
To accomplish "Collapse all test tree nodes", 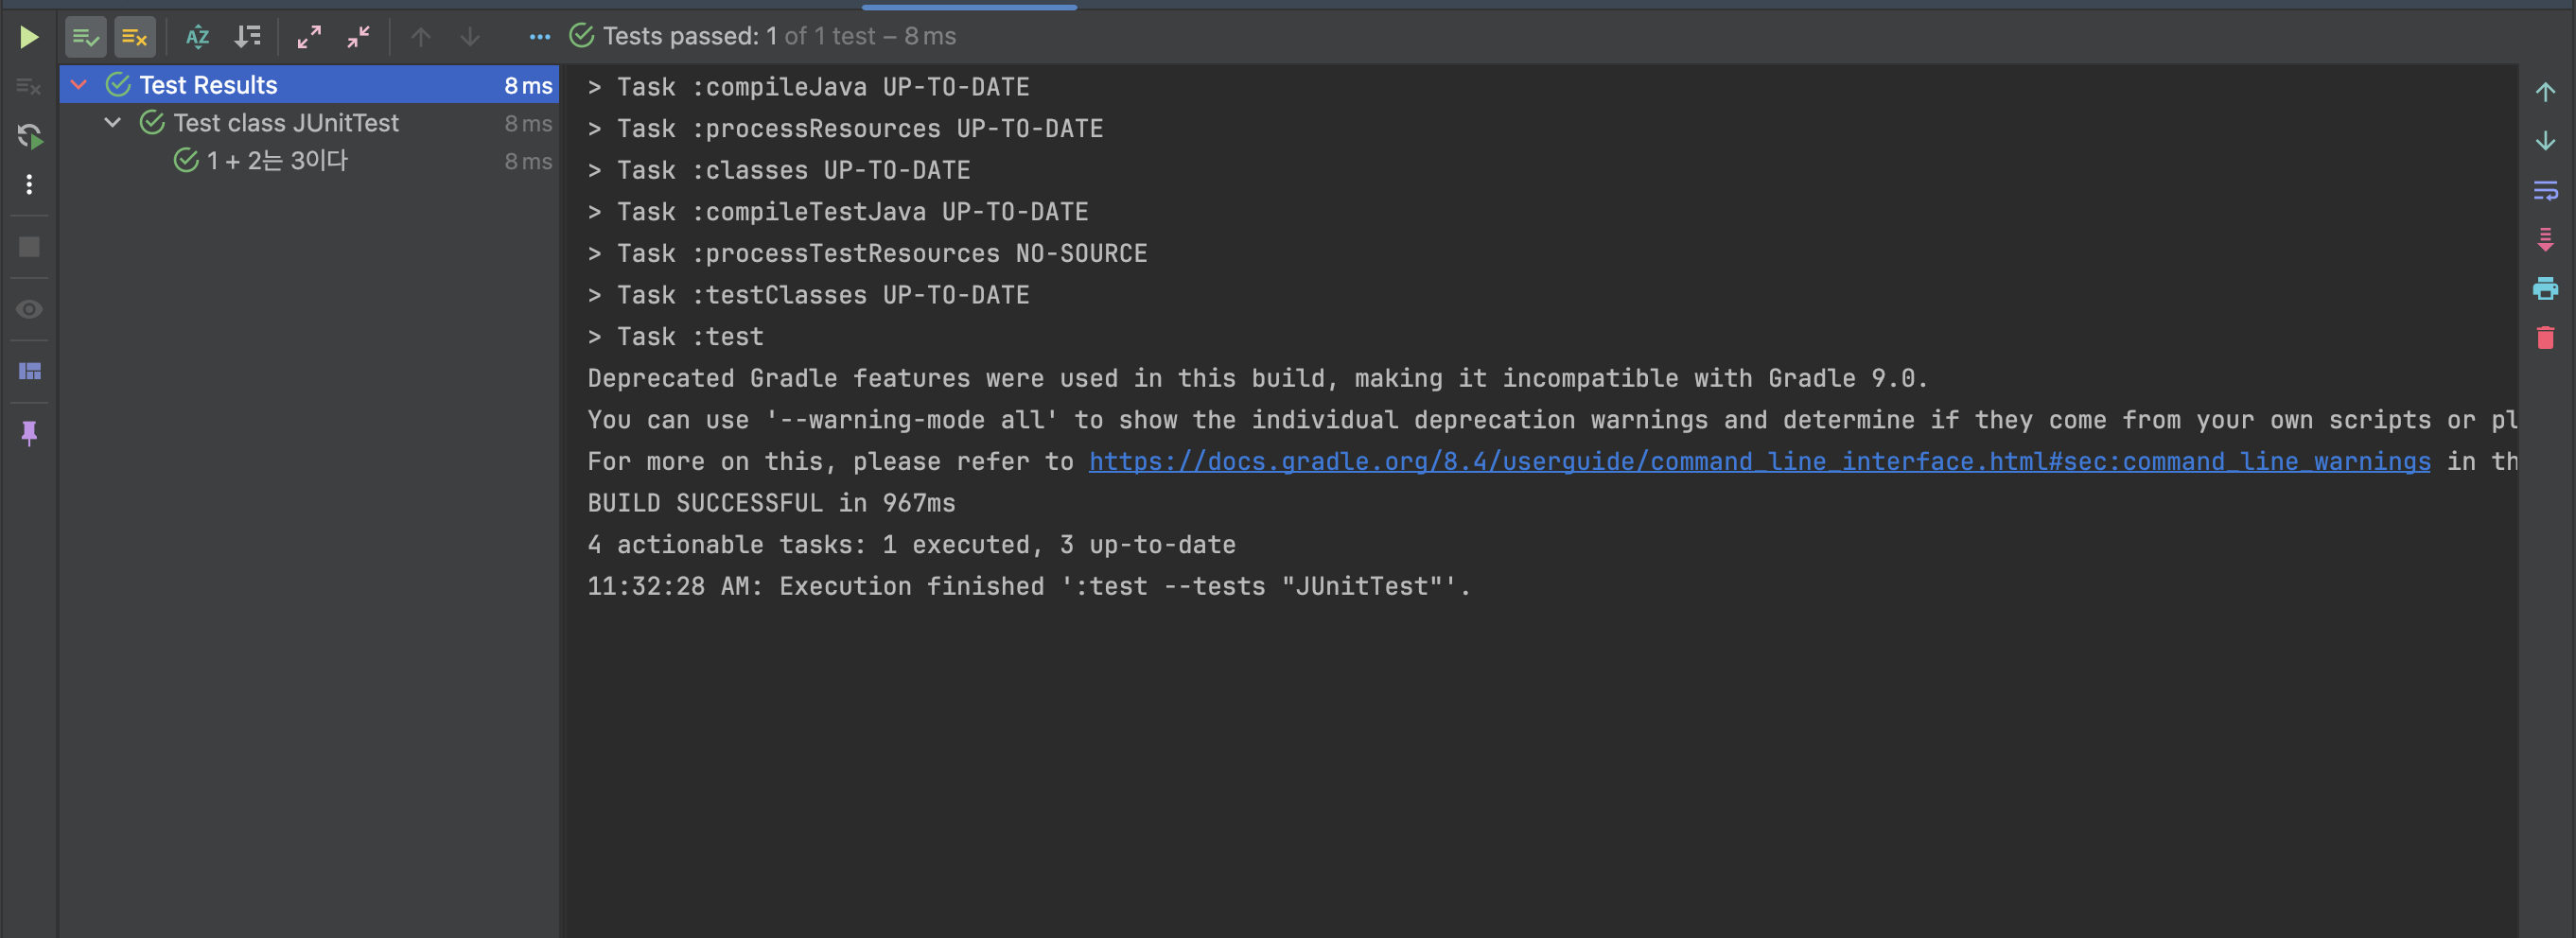I will [x=358, y=37].
